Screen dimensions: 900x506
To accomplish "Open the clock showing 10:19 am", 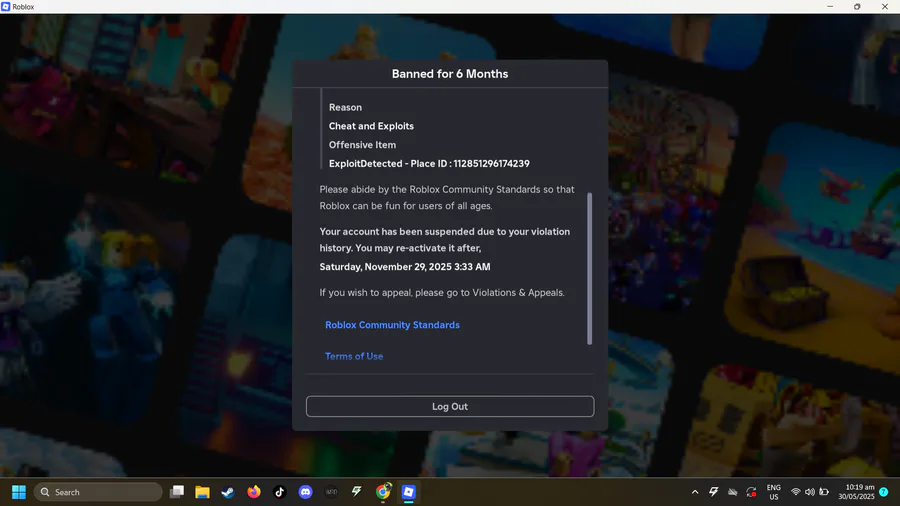I will pyautogui.click(x=856, y=492).
